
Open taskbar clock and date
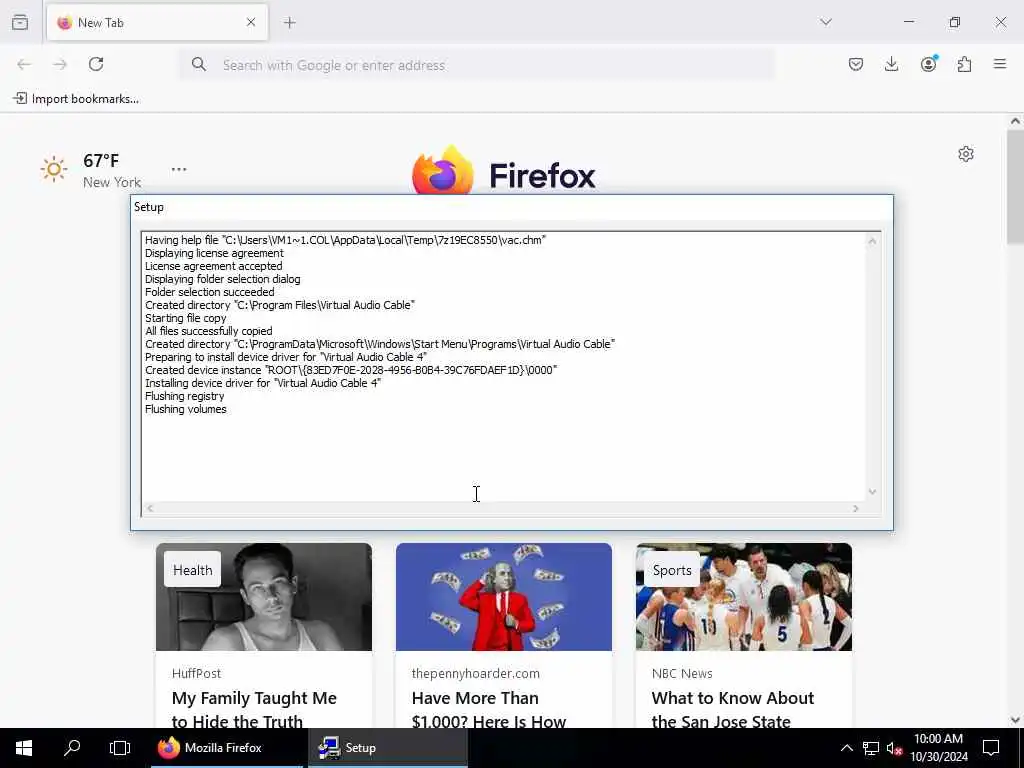coord(938,748)
